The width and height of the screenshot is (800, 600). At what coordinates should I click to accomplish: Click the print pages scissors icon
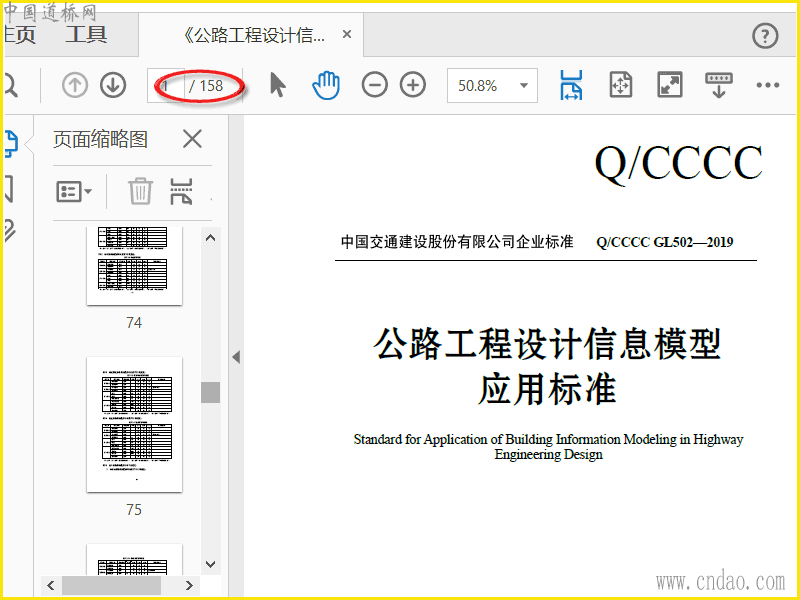coord(181,192)
